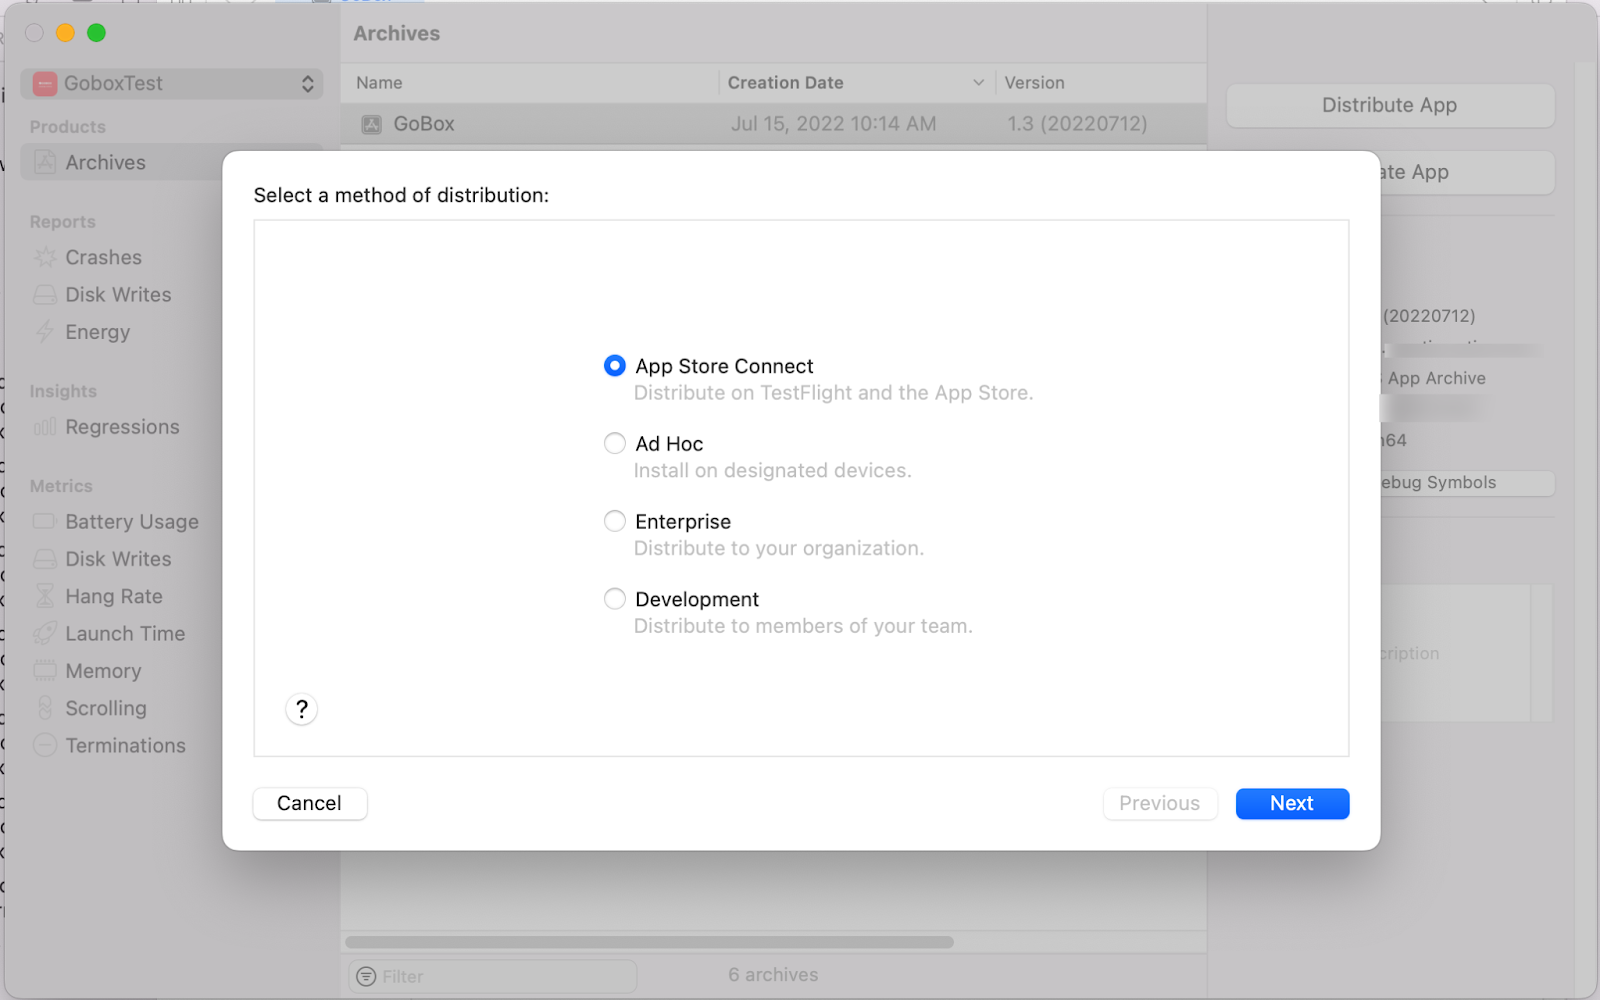This screenshot has width=1600, height=1000.
Task: Click the Hang Rate hourglass icon
Action: point(45,596)
